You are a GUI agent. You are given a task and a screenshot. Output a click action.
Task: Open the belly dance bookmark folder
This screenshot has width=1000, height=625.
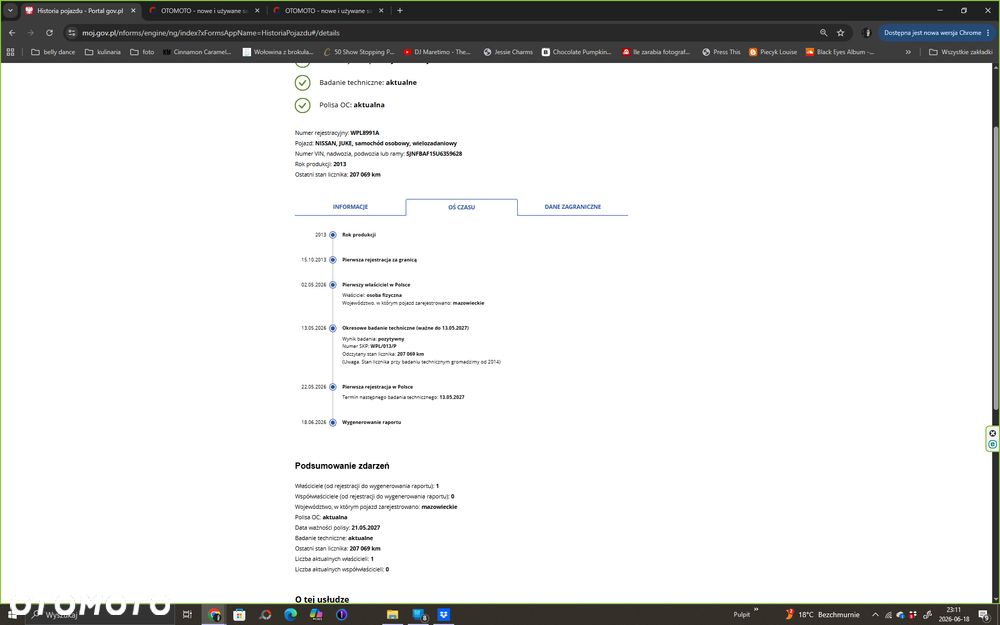53,52
